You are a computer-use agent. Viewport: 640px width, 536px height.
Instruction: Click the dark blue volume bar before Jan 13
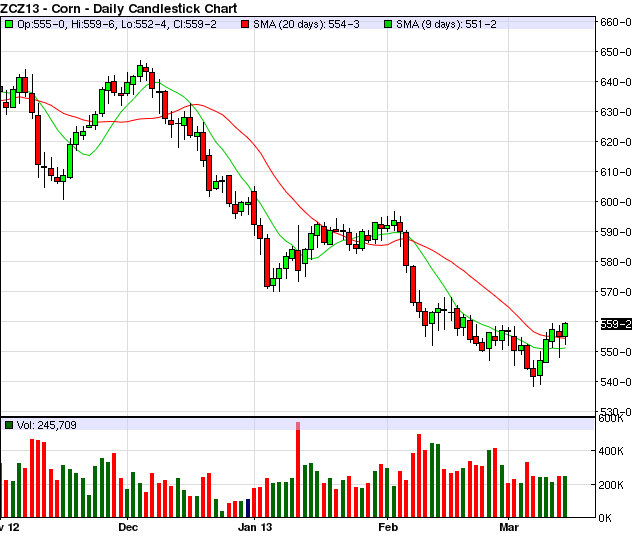[248, 508]
